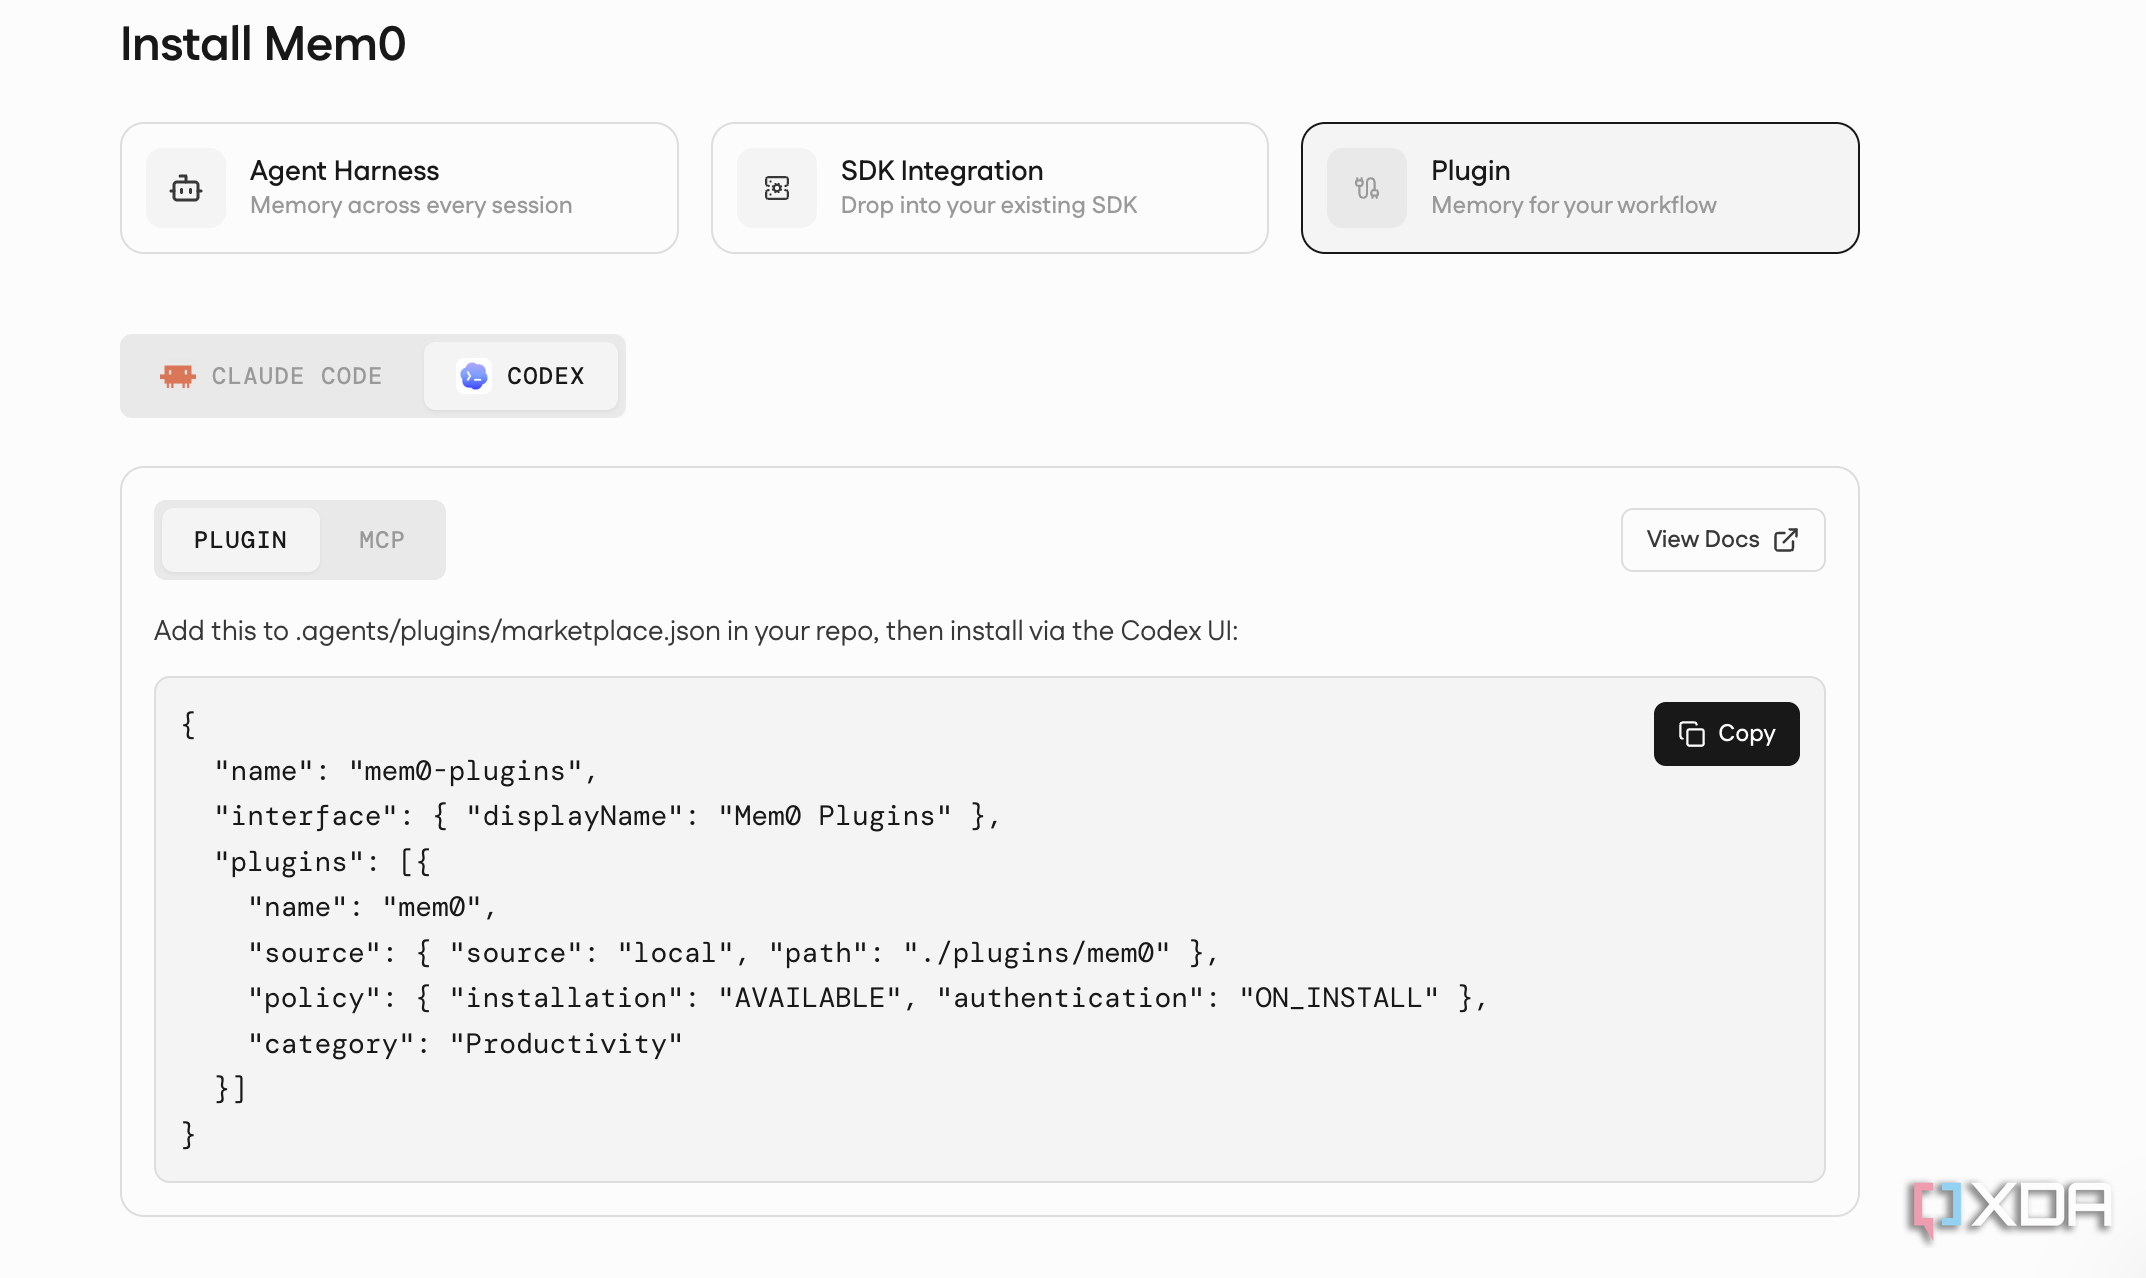
Task: Select the PLUGIN sub-tab
Action: (240, 540)
